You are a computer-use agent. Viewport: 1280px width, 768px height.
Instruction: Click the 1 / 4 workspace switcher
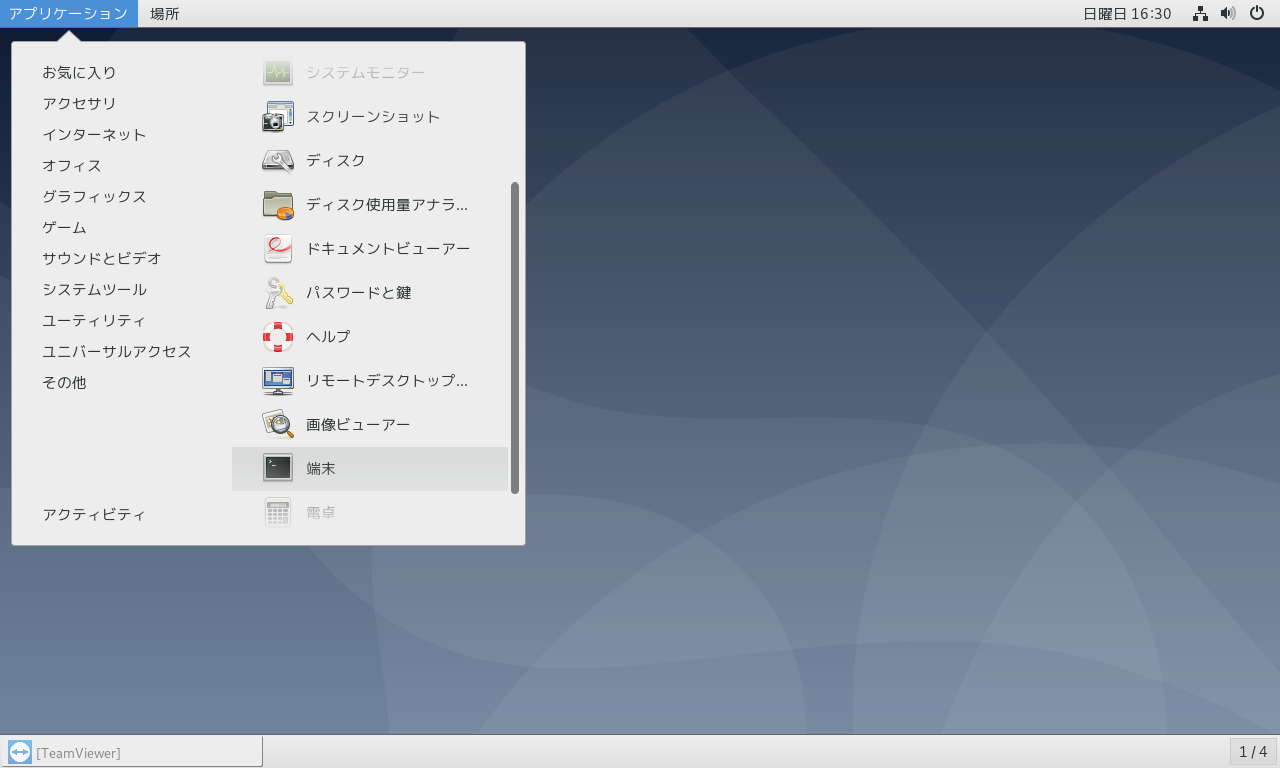(x=1252, y=752)
